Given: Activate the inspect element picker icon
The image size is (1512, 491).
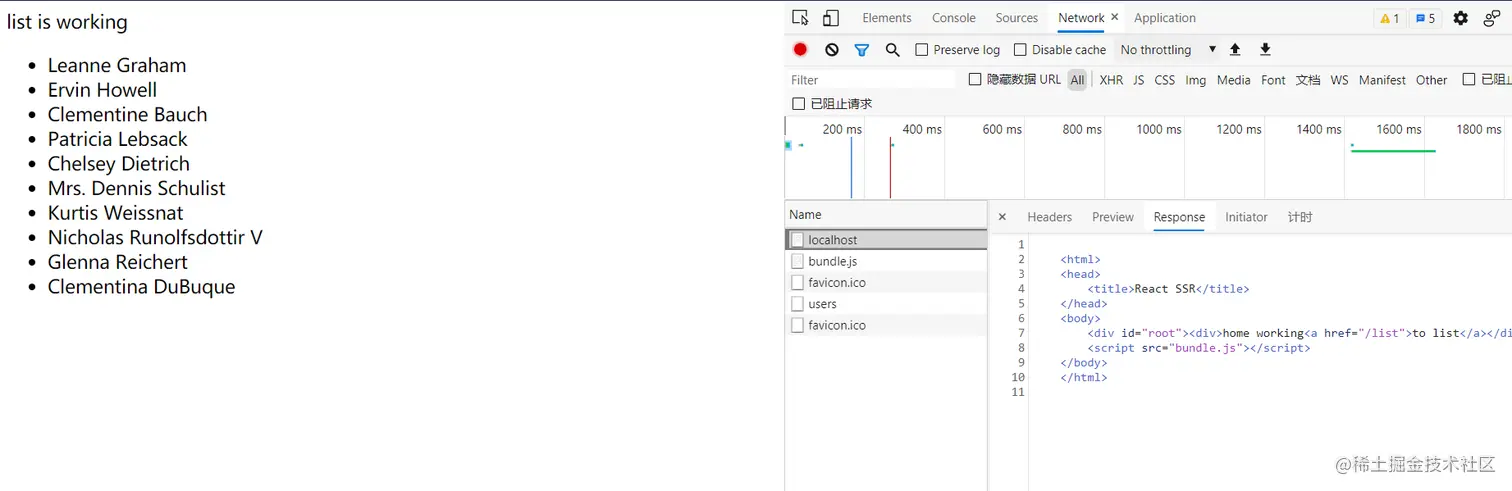Looking at the screenshot, I should point(800,18).
